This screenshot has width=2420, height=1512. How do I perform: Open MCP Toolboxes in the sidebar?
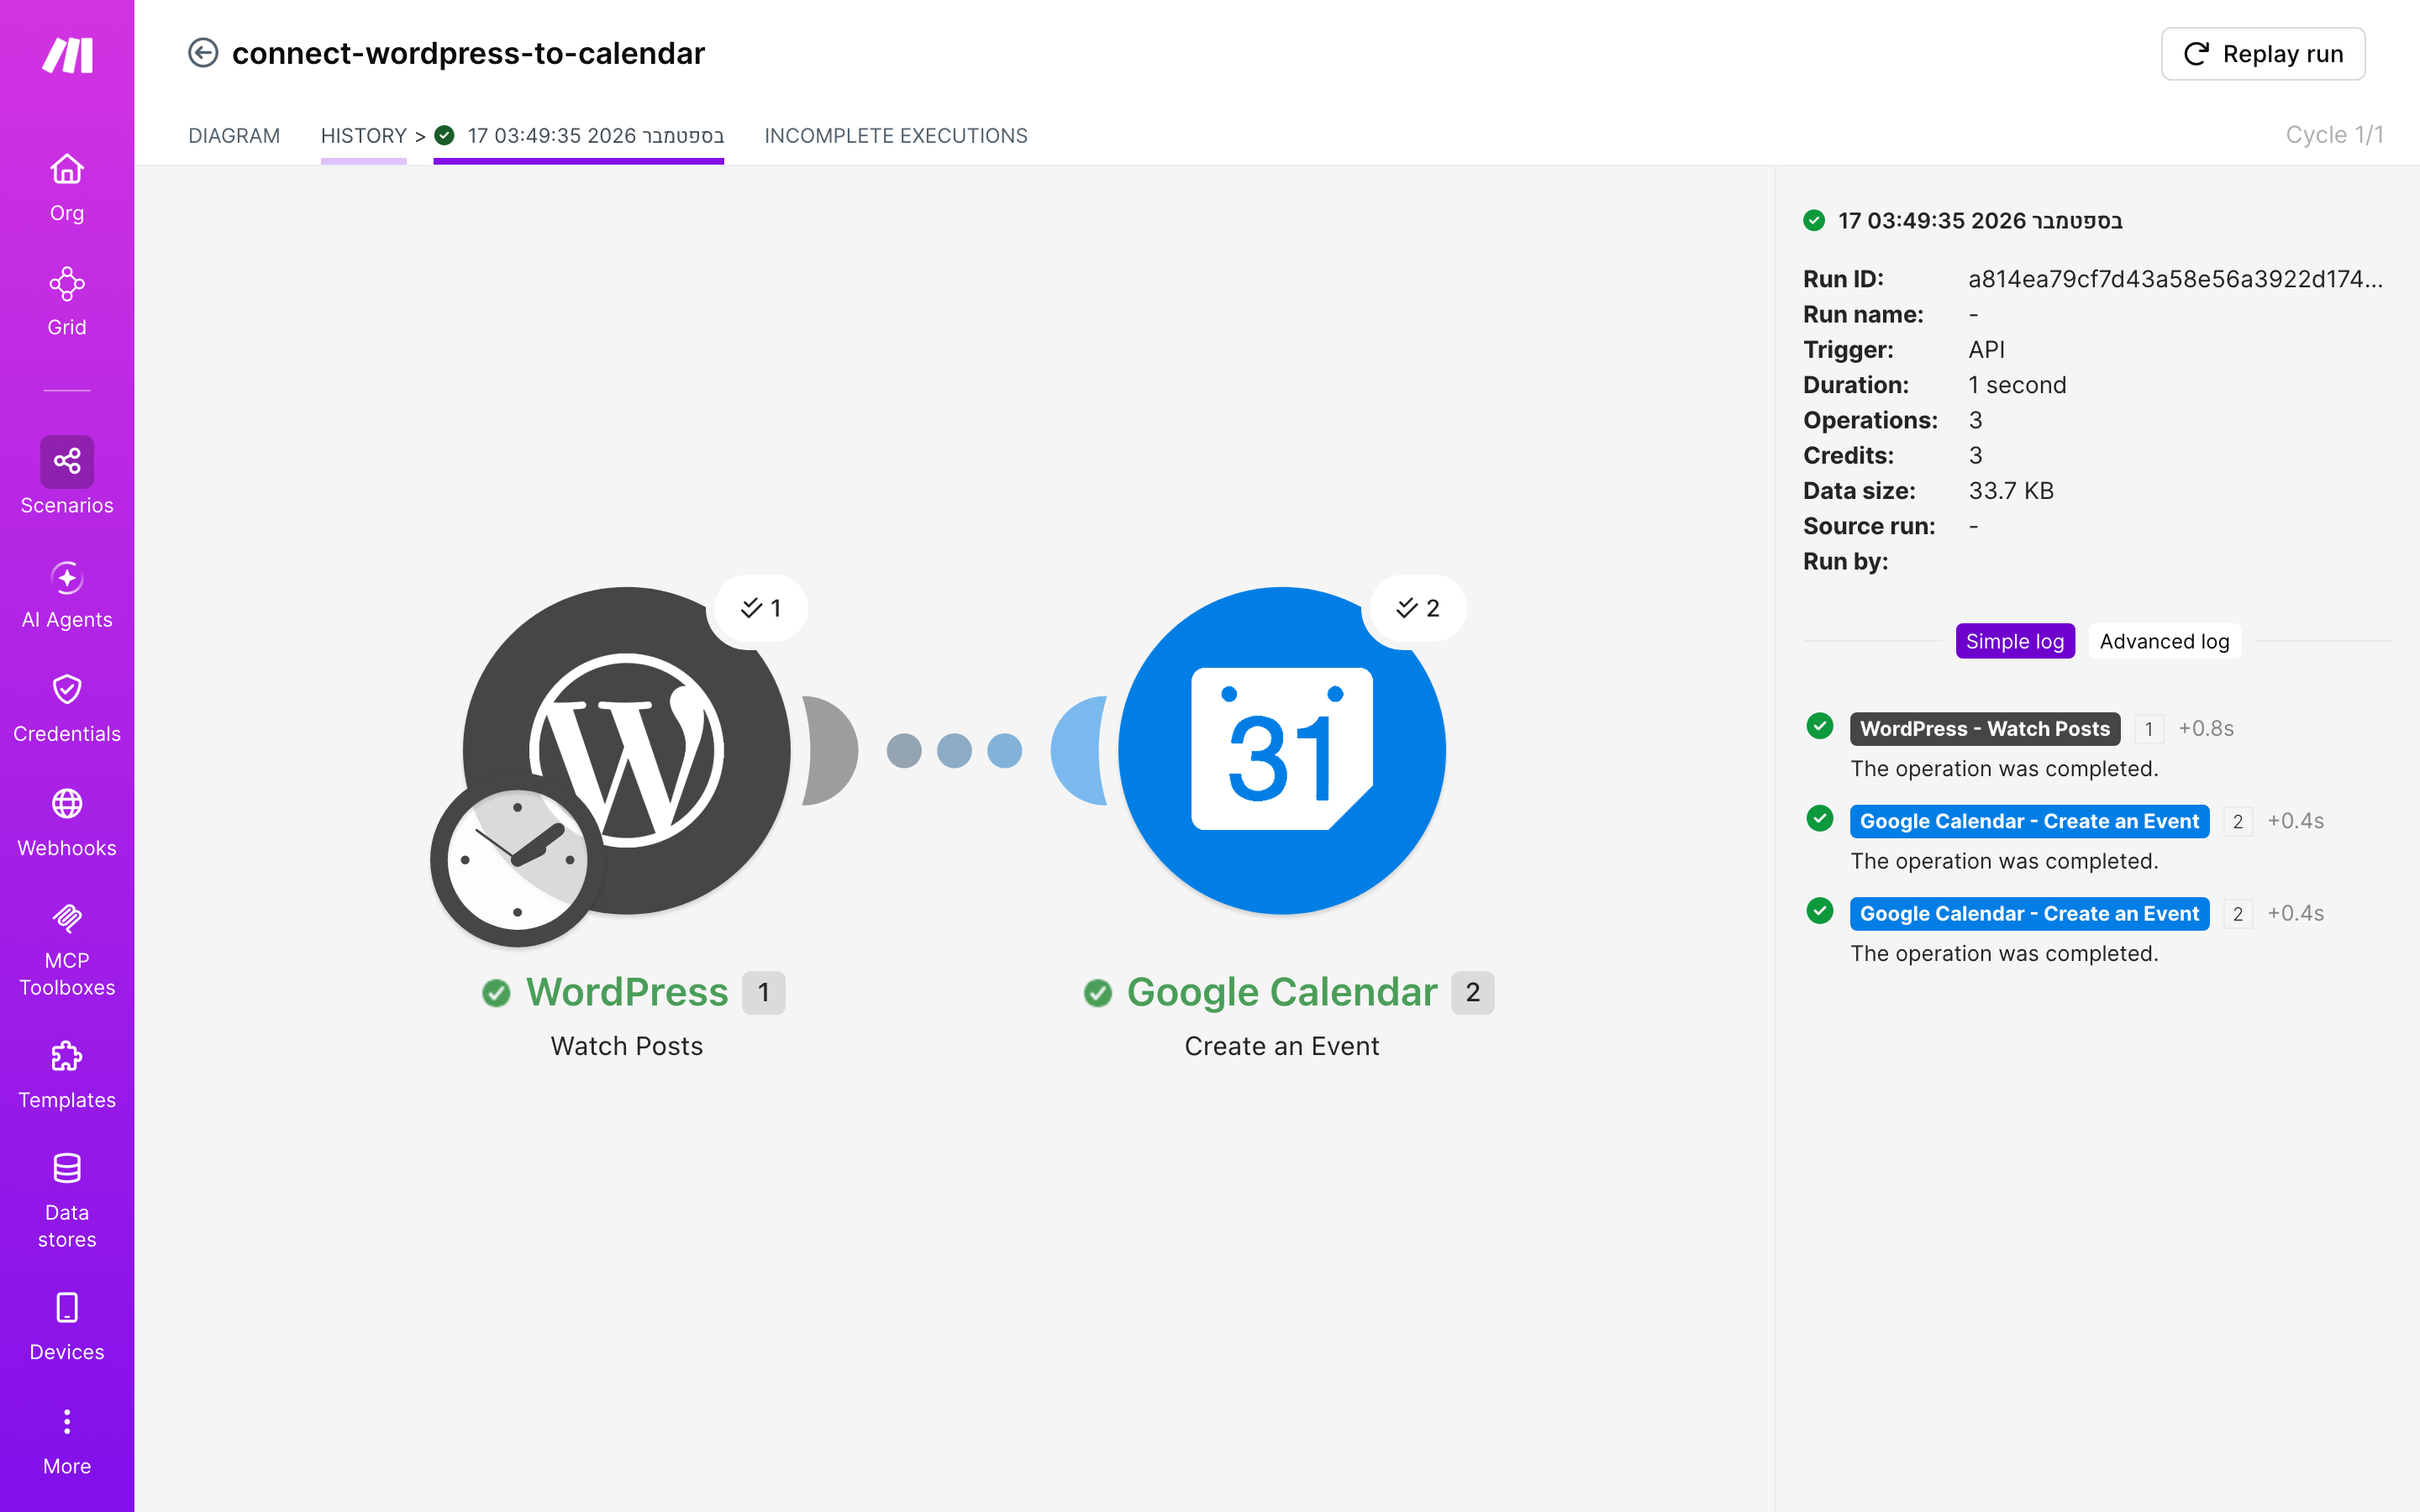click(67, 949)
